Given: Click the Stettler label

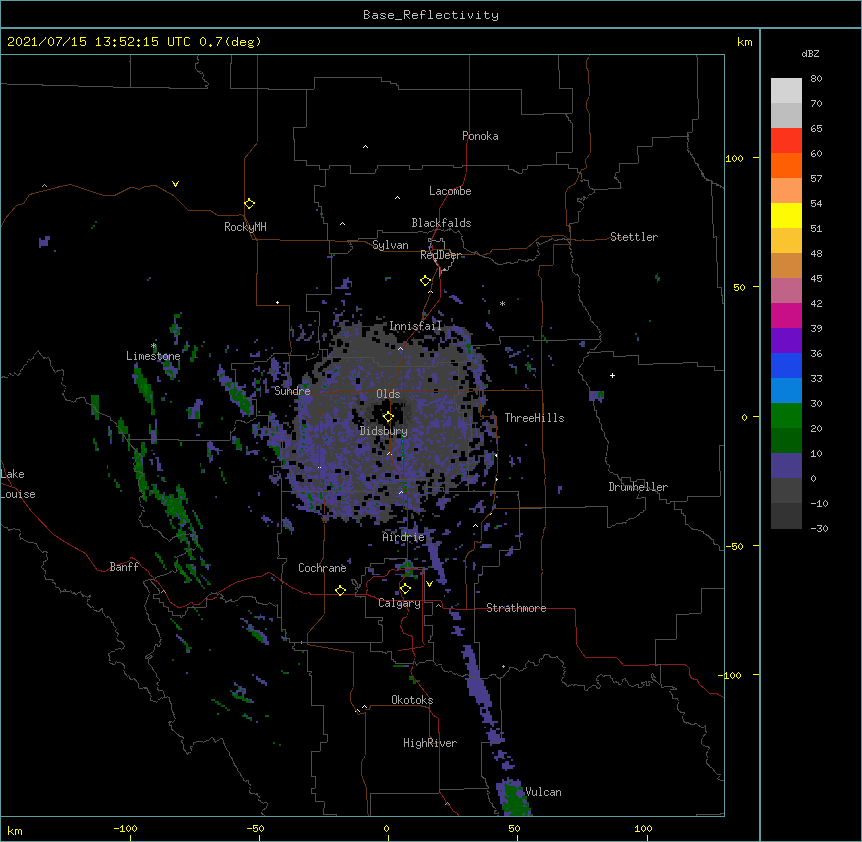Looking at the screenshot, I should [x=634, y=237].
